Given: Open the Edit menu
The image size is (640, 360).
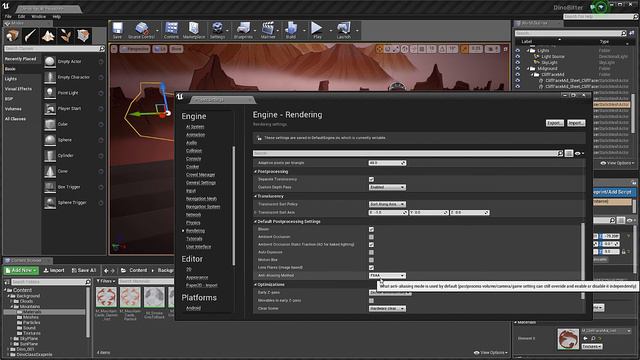Looking at the screenshot, I should pos(22,16).
